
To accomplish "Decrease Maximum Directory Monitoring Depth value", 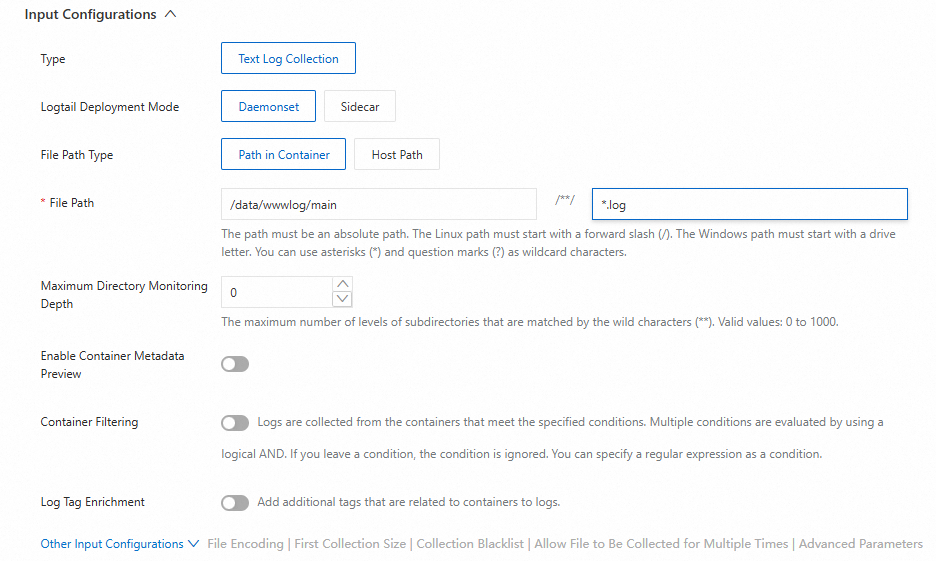I will (343, 299).
